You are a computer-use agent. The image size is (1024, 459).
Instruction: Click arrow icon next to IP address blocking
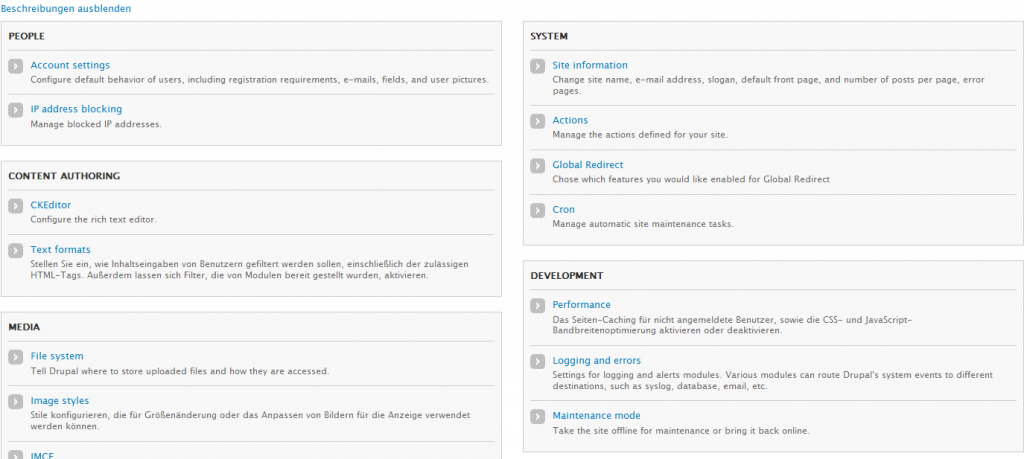[15, 110]
